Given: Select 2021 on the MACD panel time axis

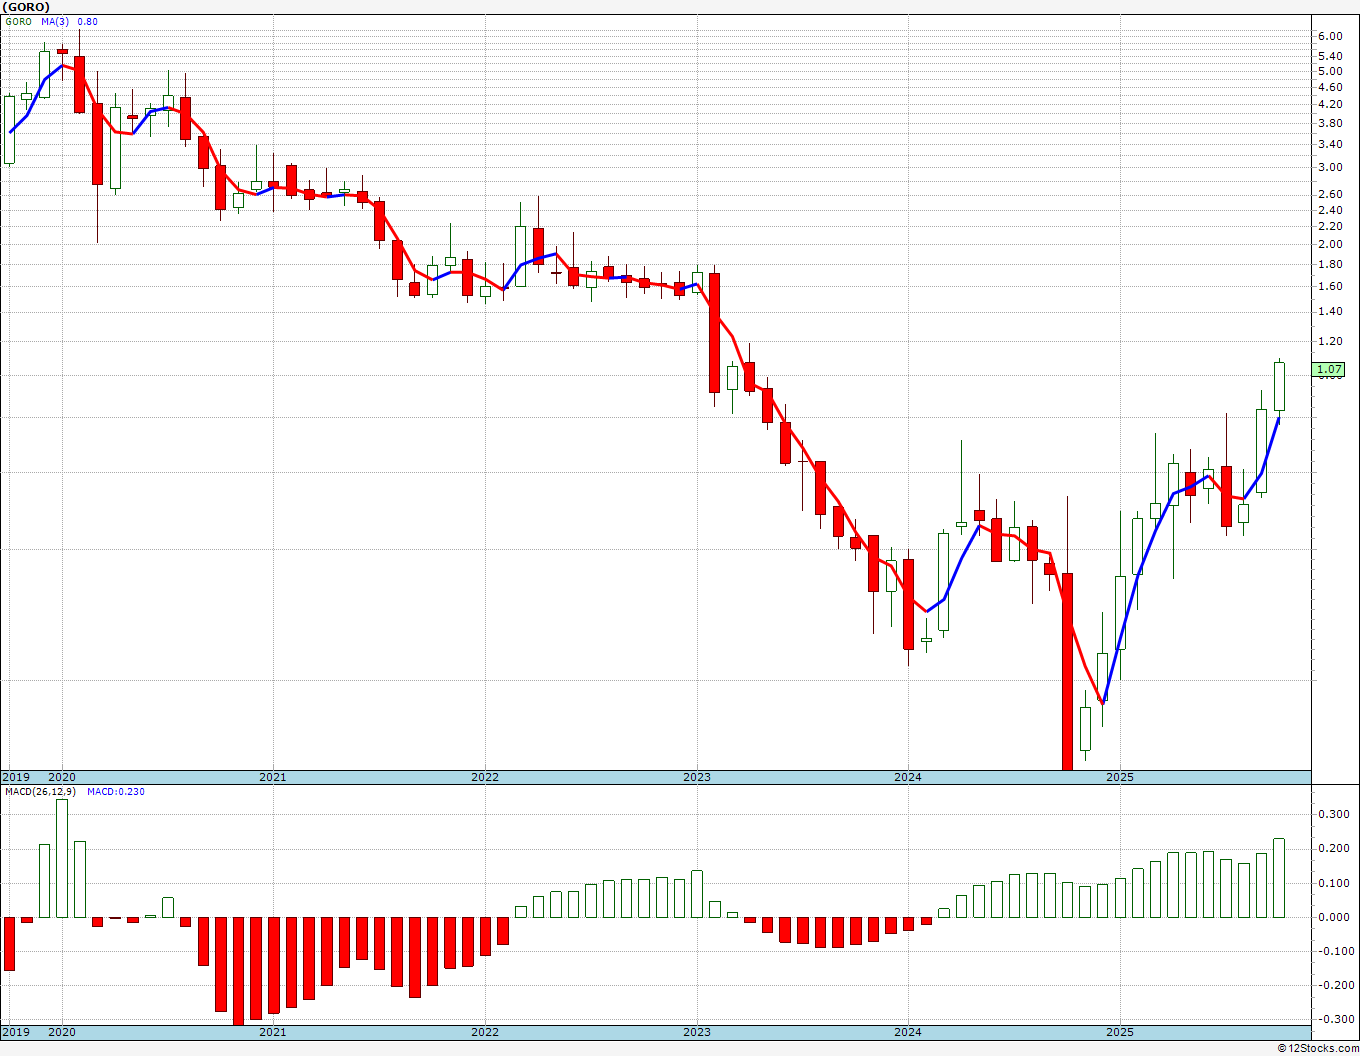Looking at the screenshot, I should point(273,1032).
